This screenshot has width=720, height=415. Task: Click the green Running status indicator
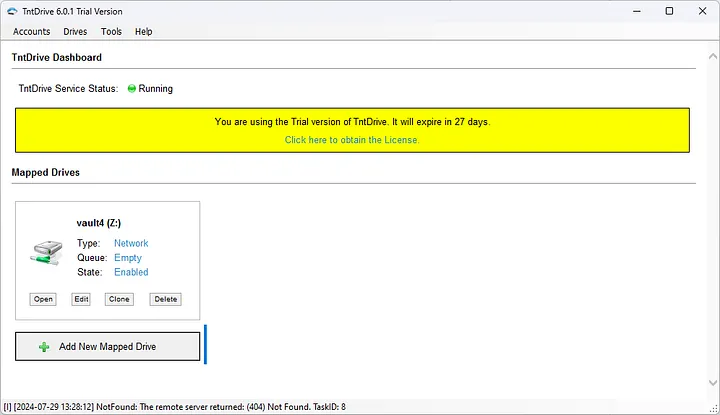[x=132, y=89]
